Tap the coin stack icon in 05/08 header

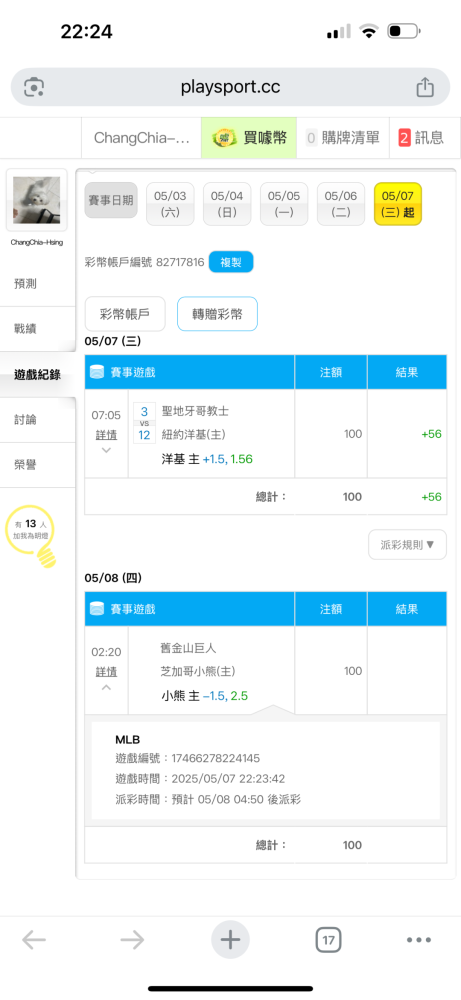[97, 609]
